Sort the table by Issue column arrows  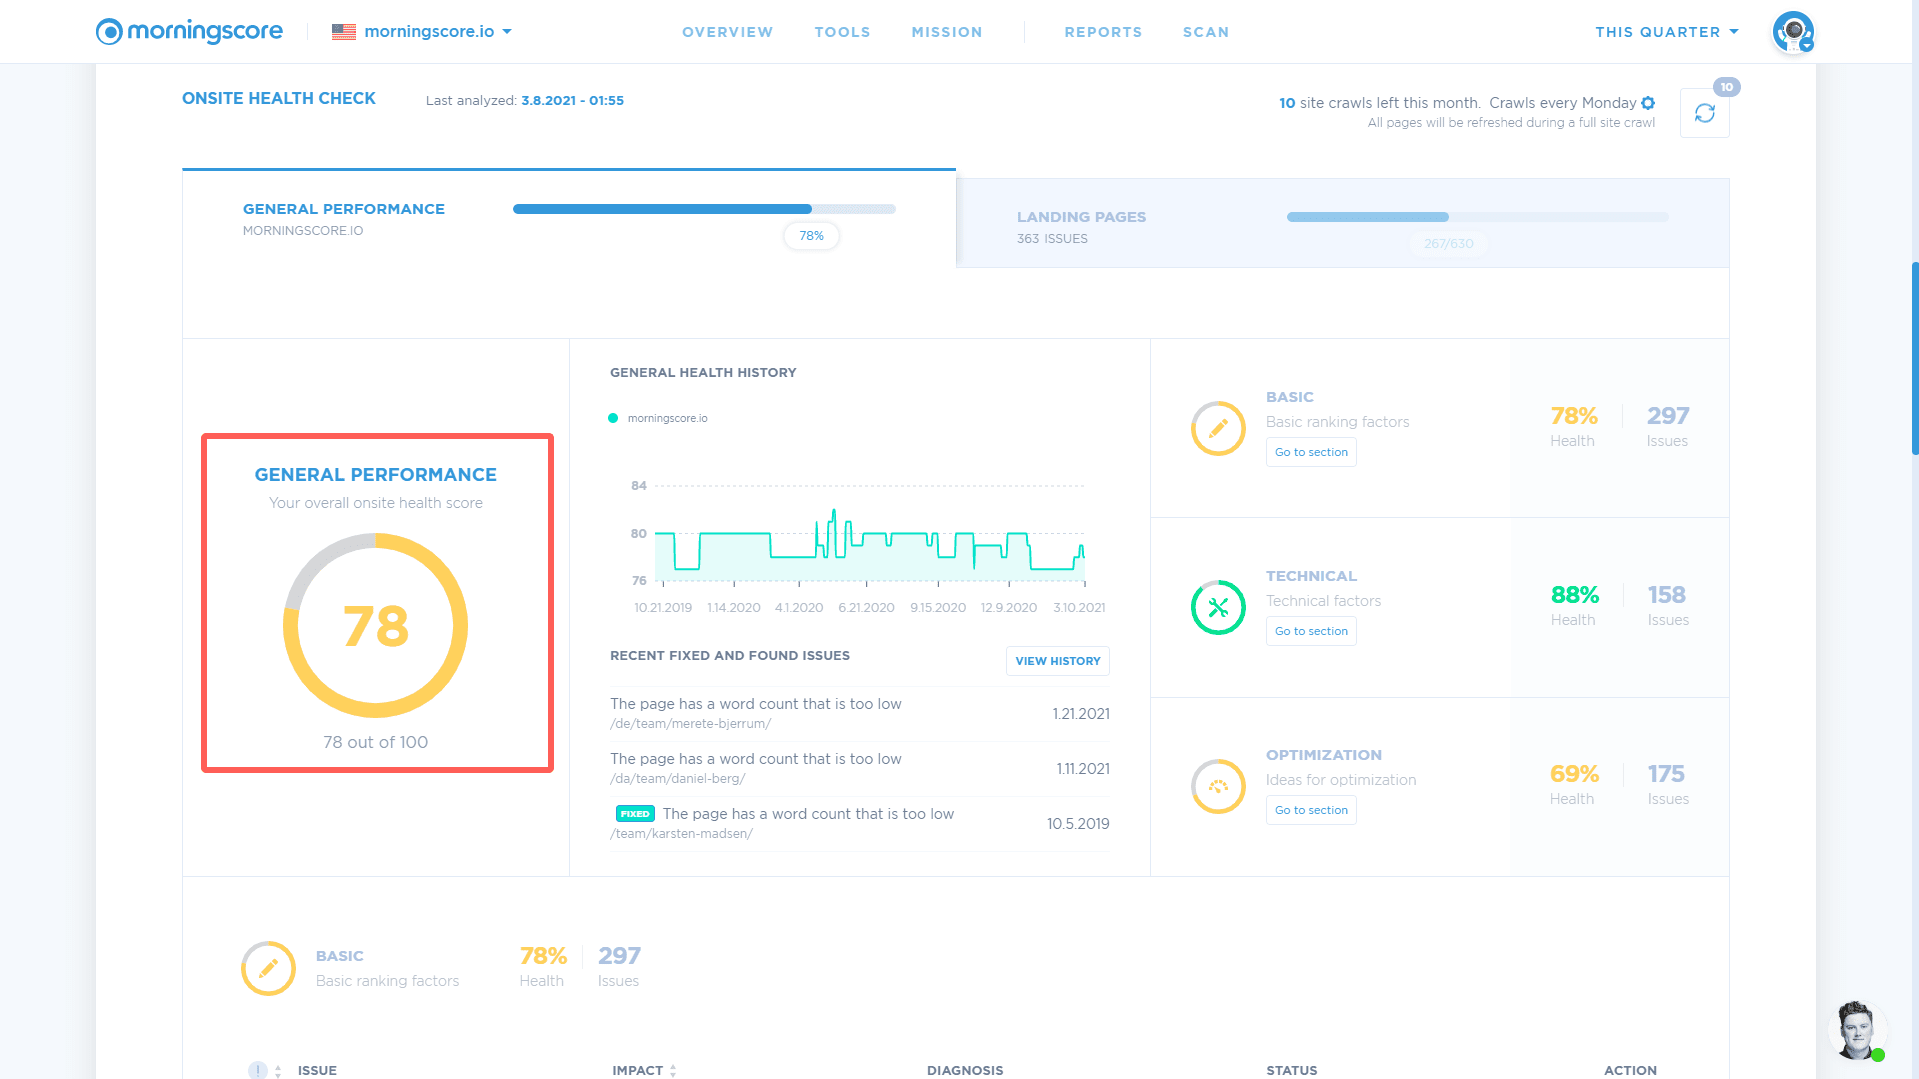(x=278, y=1071)
